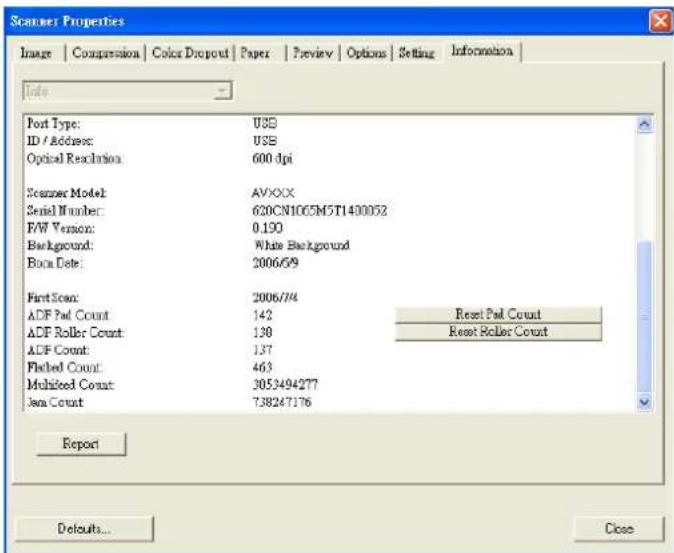Click the scrollbar up arrow
674x553 pixels.
tap(644, 125)
